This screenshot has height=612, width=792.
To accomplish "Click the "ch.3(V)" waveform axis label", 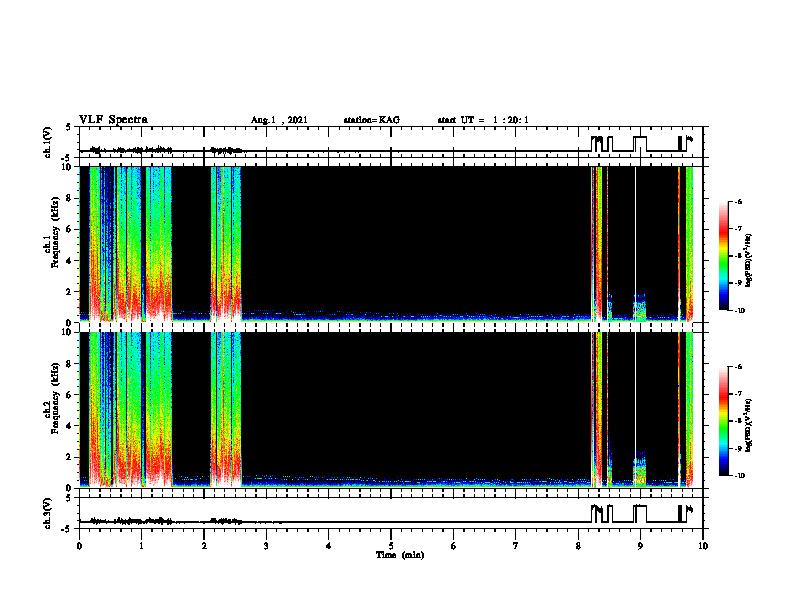I will click(47, 513).
